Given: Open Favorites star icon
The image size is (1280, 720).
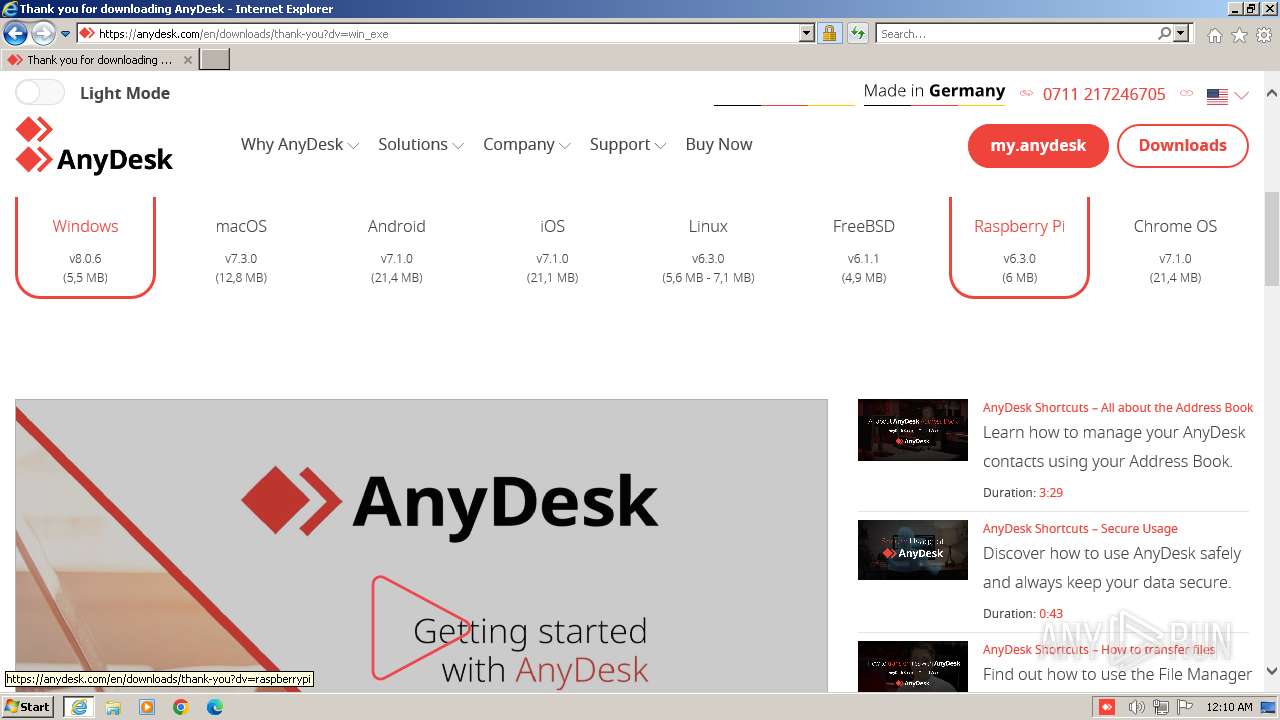Looking at the screenshot, I should tap(1239, 35).
